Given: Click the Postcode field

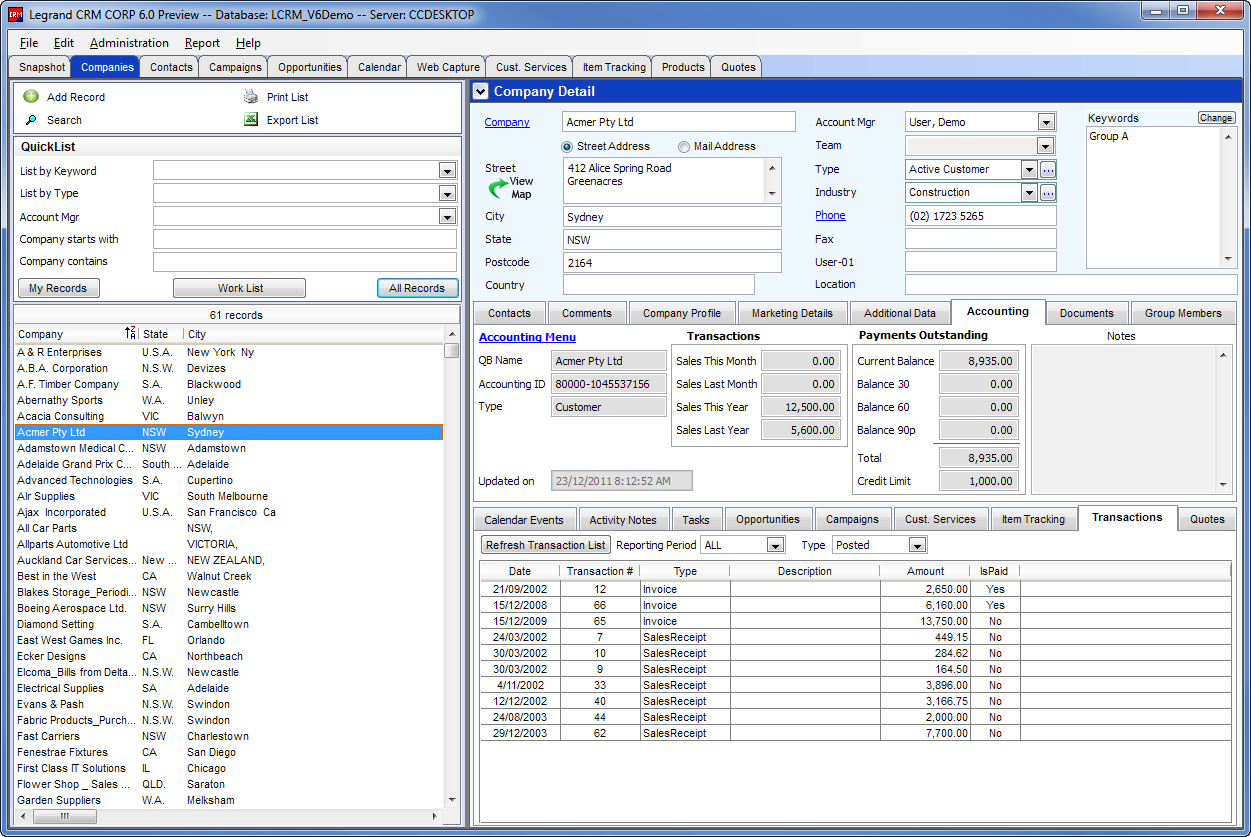Looking at the screenshot, I should 672,262.
